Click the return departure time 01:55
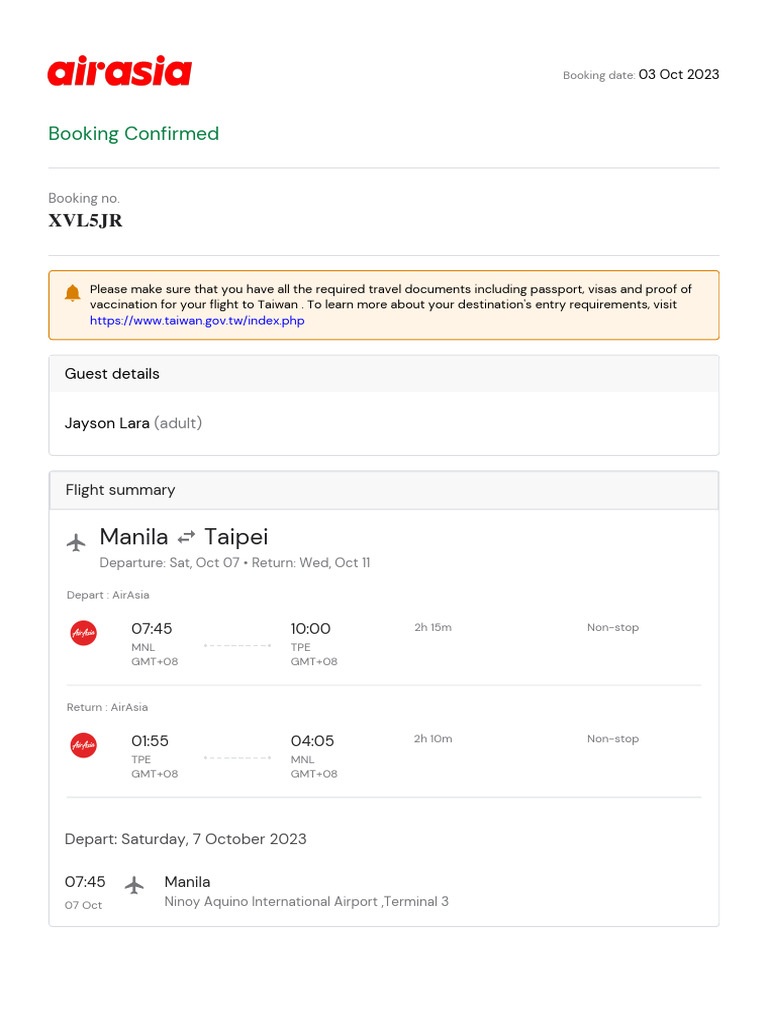This screenshot has height=1024, width=768. [x=150, y=741]
